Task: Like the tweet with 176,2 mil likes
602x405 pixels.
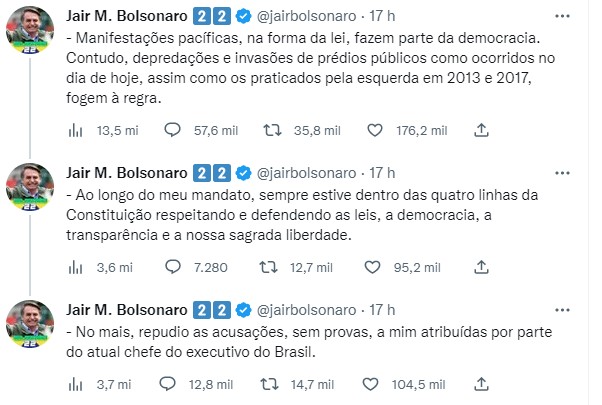Action: pyautogui.click(x=375, y=129)
